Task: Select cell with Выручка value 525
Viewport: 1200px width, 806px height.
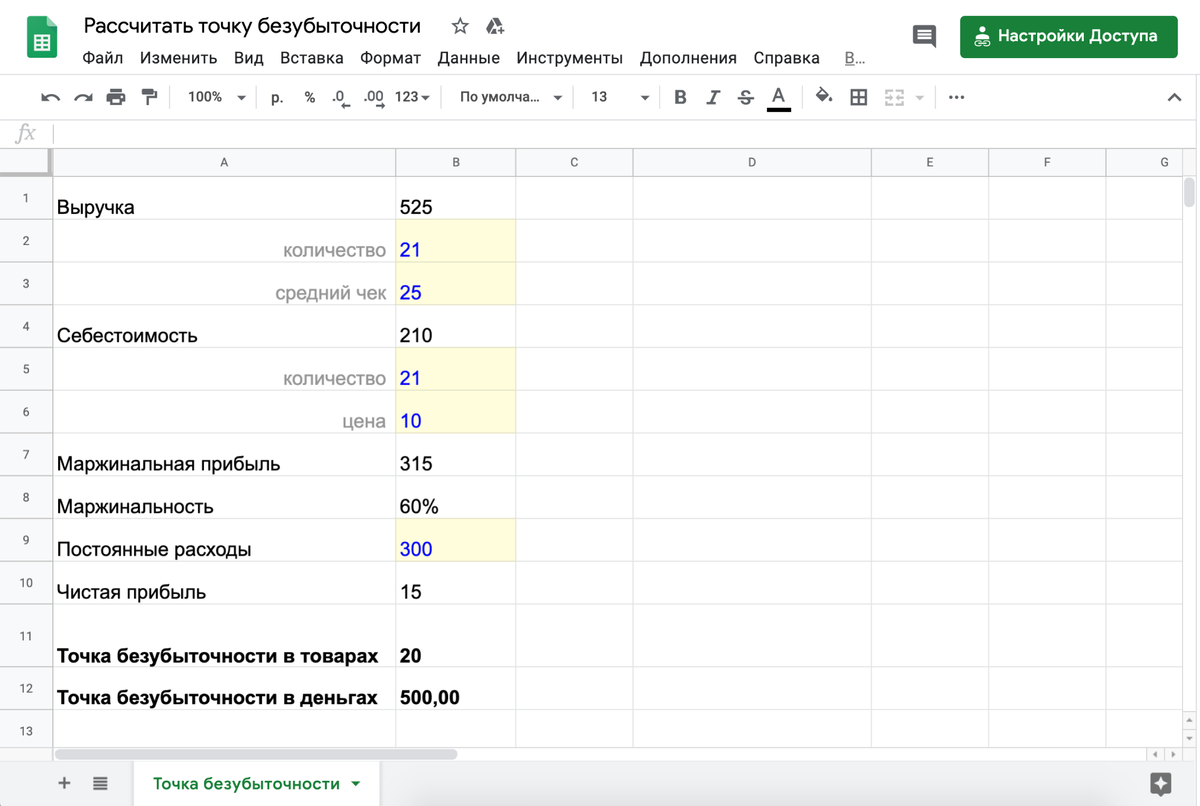Action: click(456, 198)
